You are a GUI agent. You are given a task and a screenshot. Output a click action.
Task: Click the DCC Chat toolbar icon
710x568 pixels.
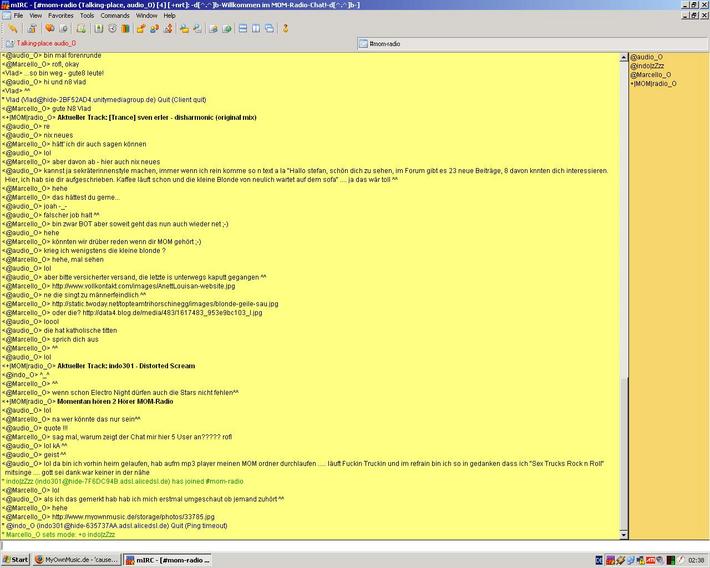coord(154,29)
